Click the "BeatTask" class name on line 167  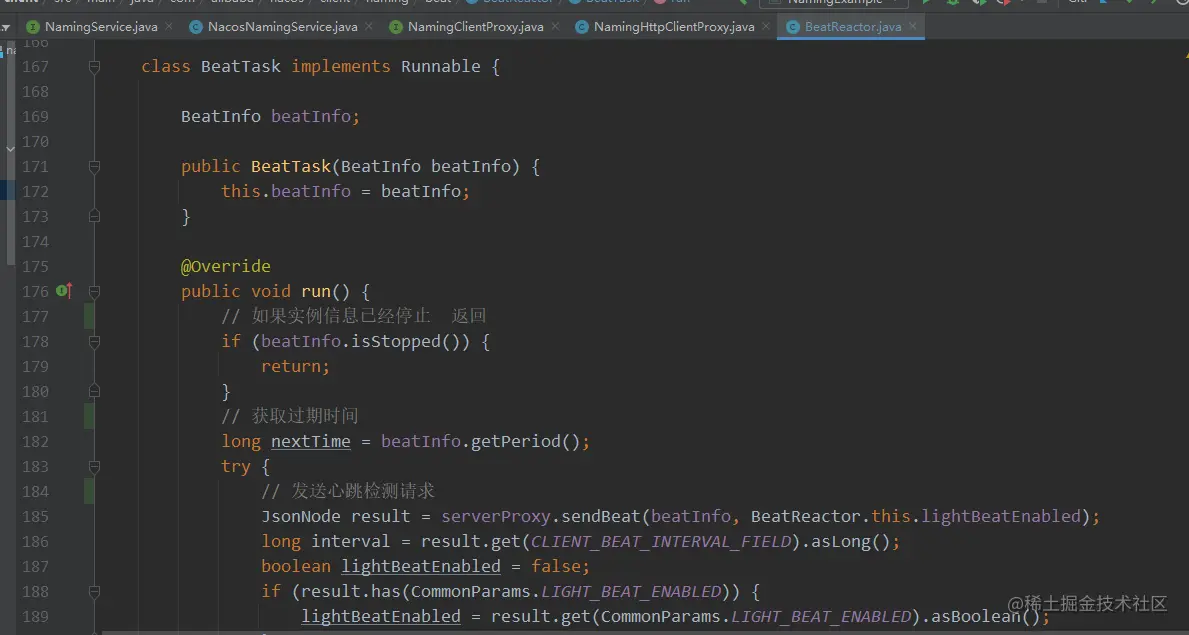click(x=241, y=67)
